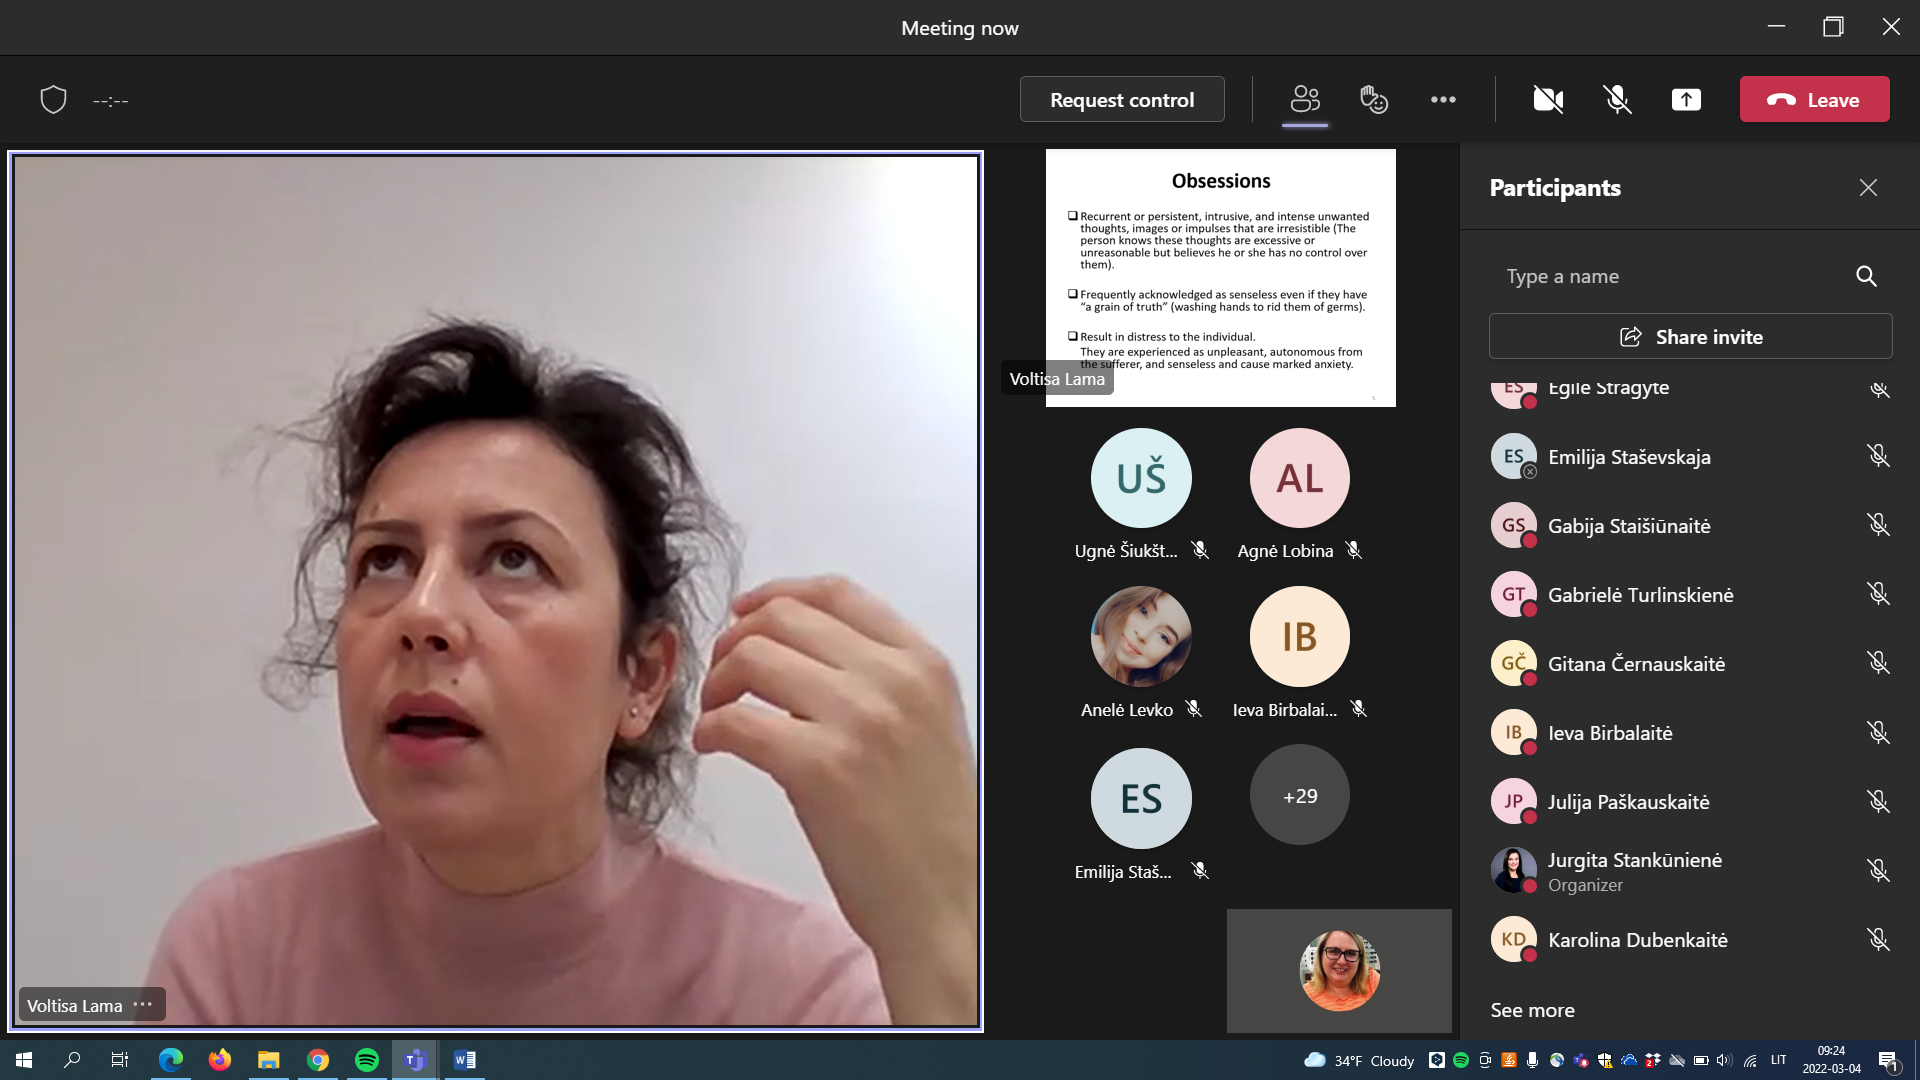Viewport: 1920px width, 1080px height.
Task: Open Microsoft Word from the taskbar
Action: 465,1060
